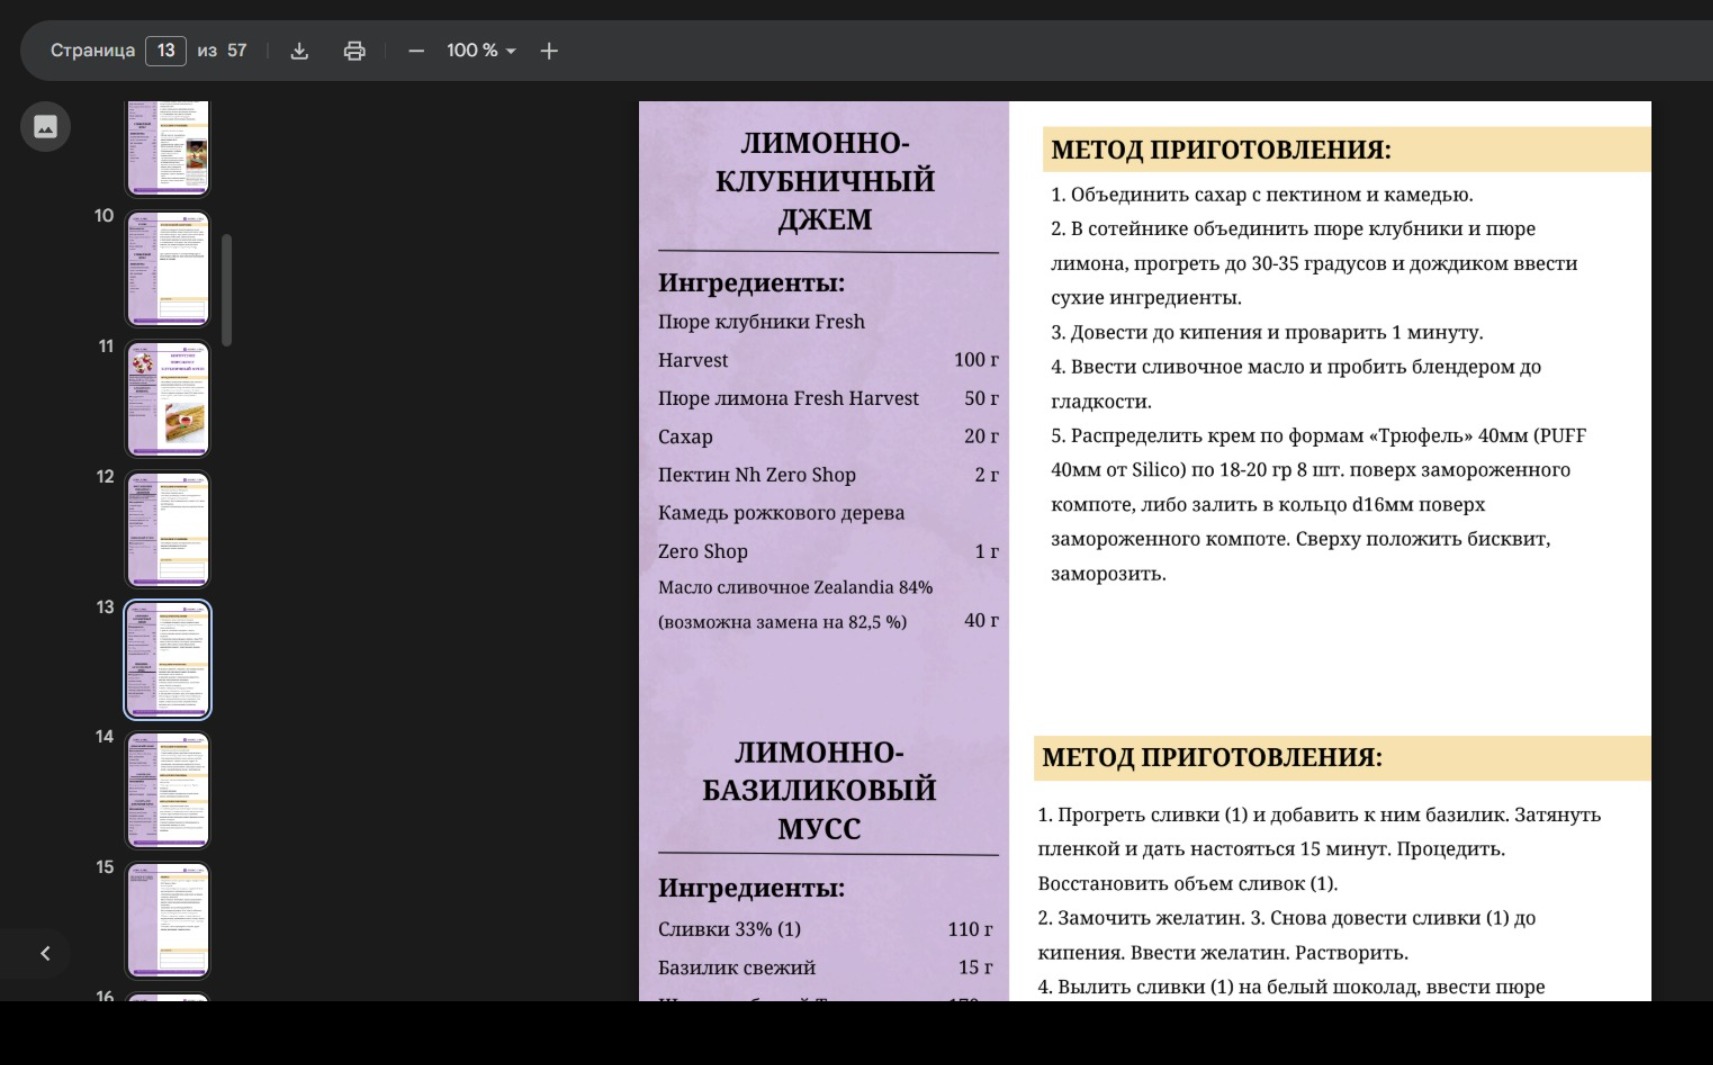Image resolution: width=1713 pixels, height=1065 pixels.
Task: Click the quantity 110 г for cream
Action: (x=970, y=929)
